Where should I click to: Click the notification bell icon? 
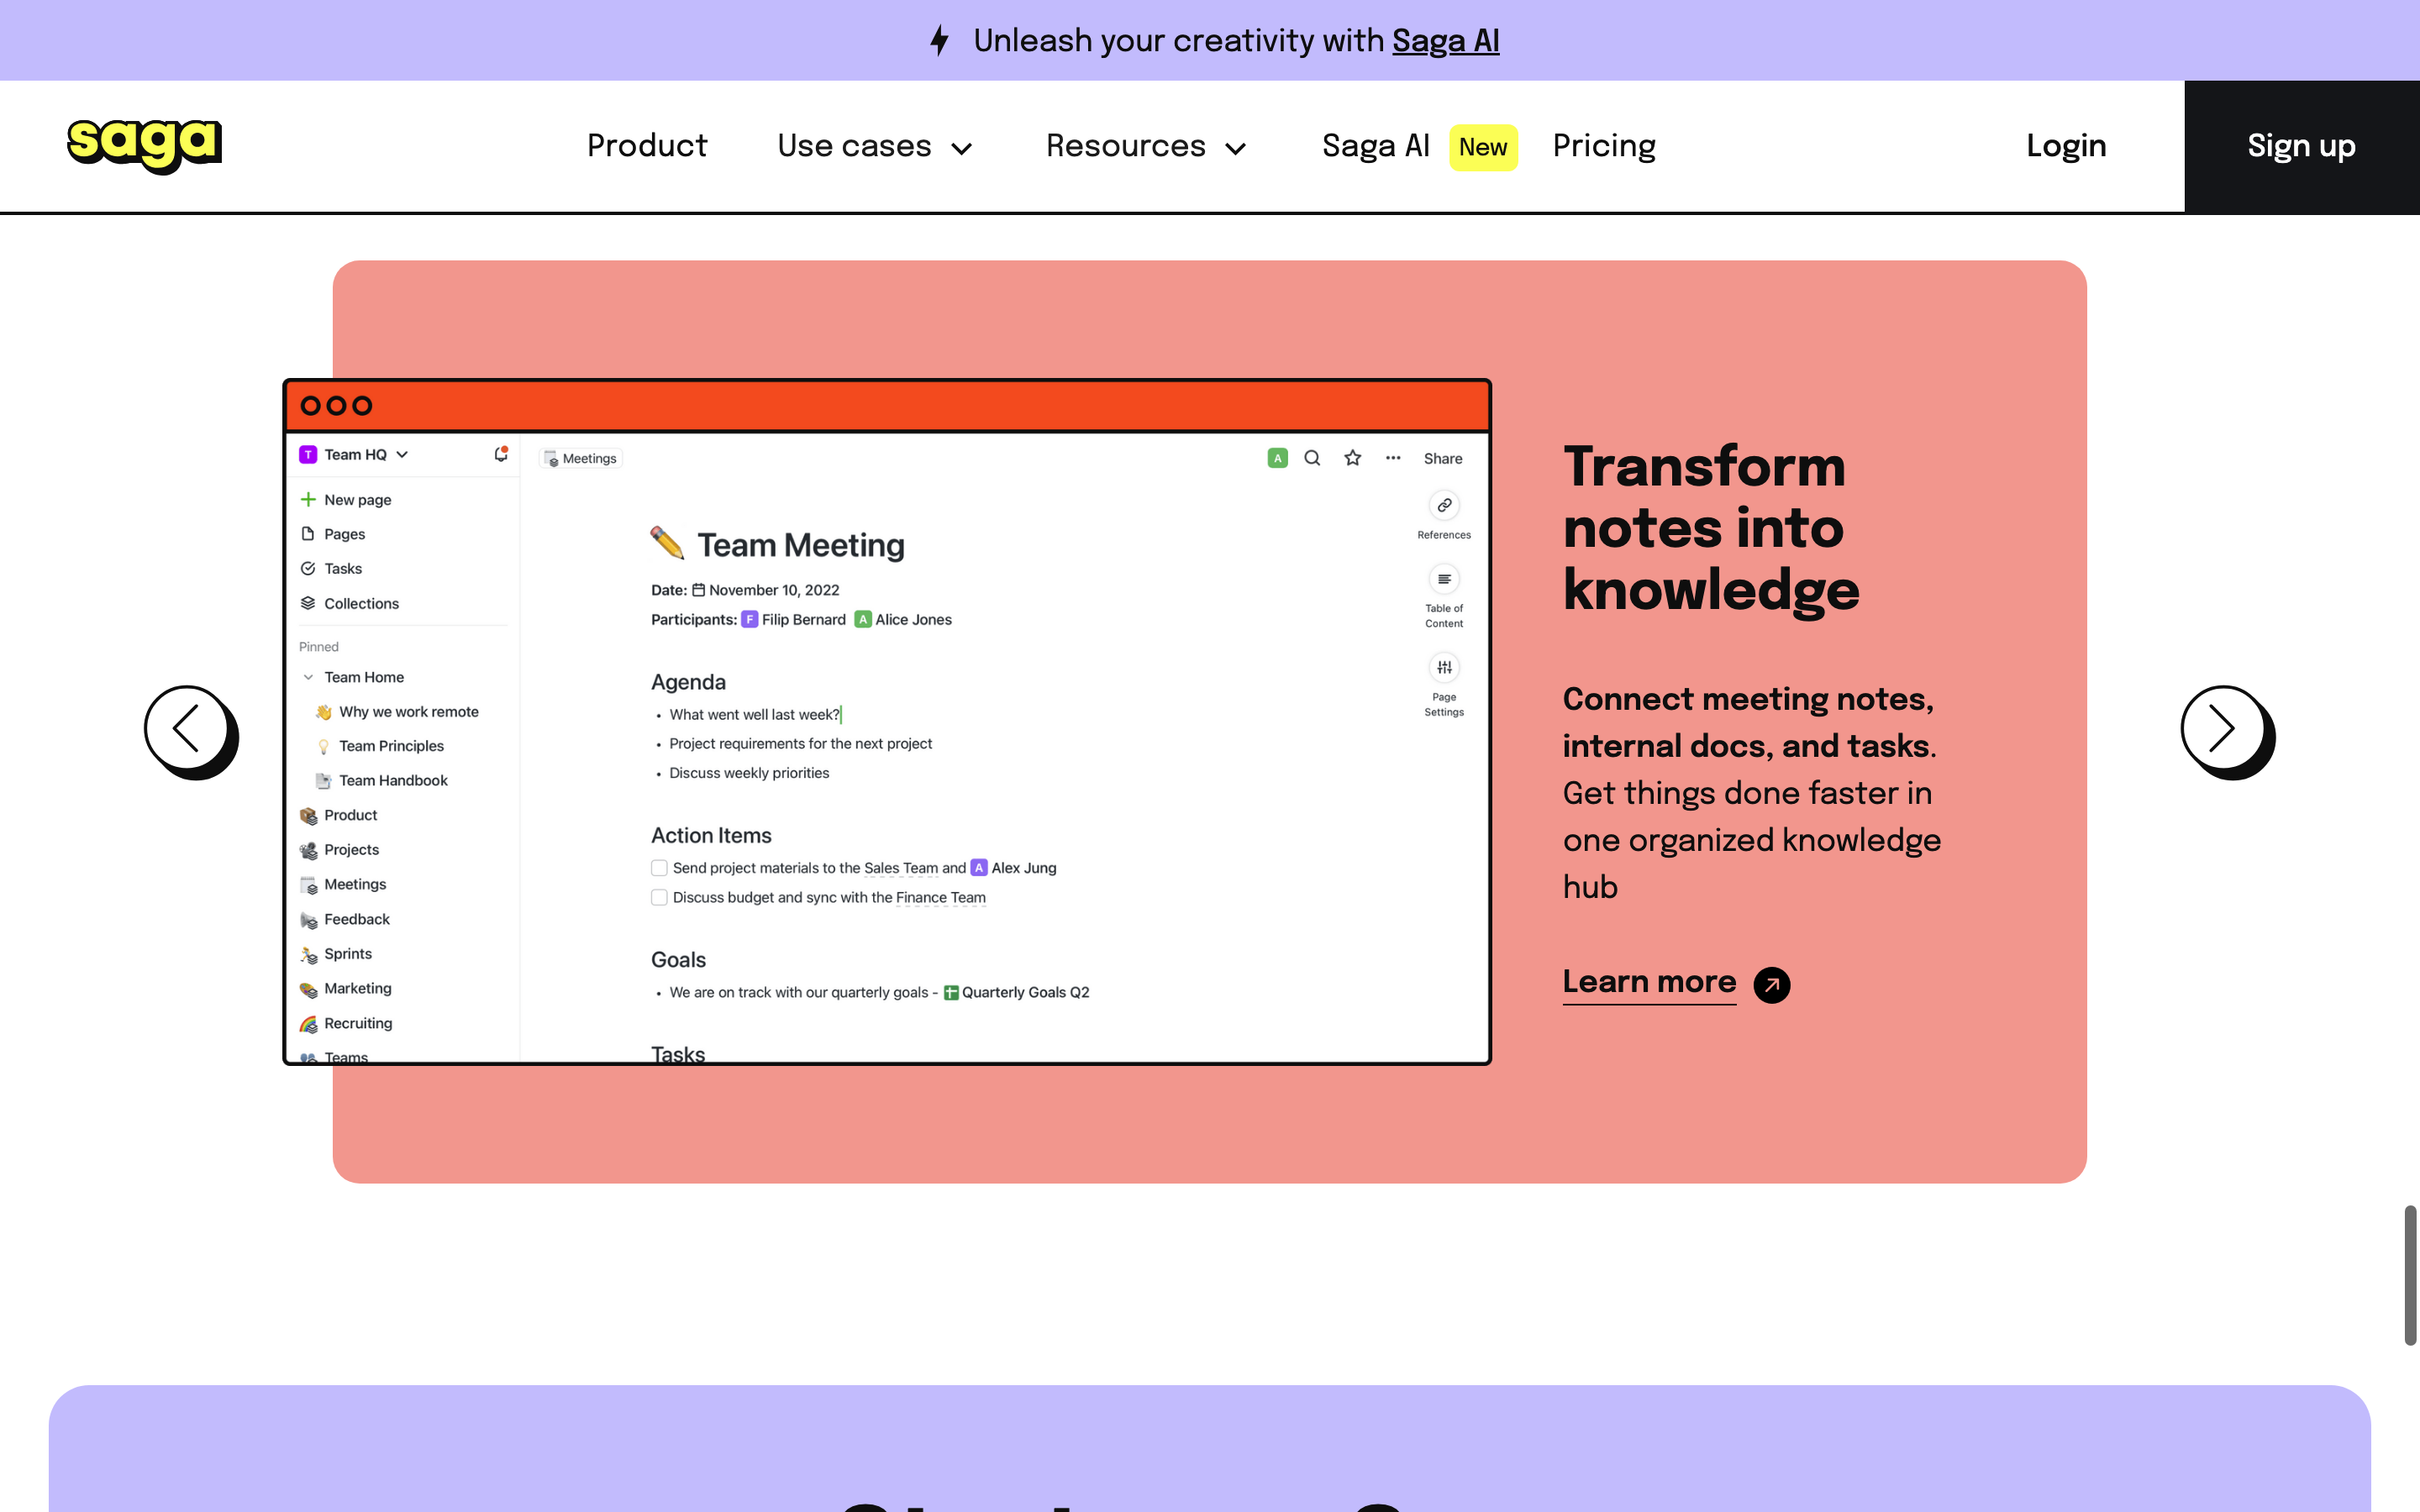[501, 455]
